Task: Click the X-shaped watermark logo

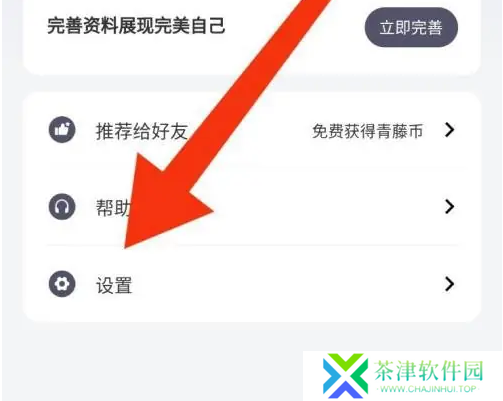Action: 345,375
